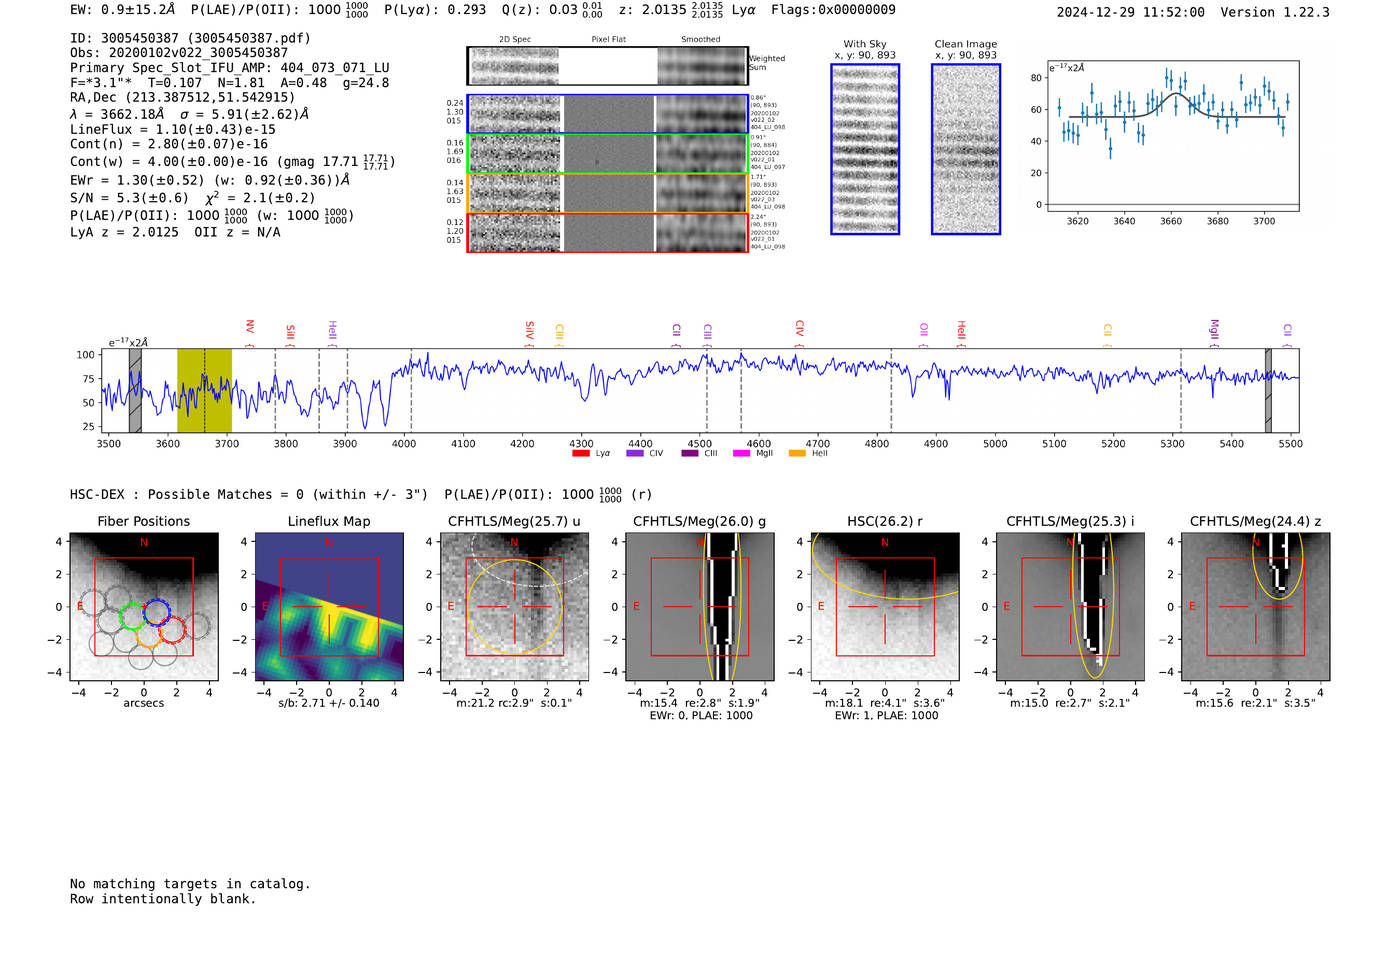The width and height of the screenshot is (1400, 953).
Task: Click the dark purple CIII legend swatch
Action: pyautogui.click(x=689, y=453)
